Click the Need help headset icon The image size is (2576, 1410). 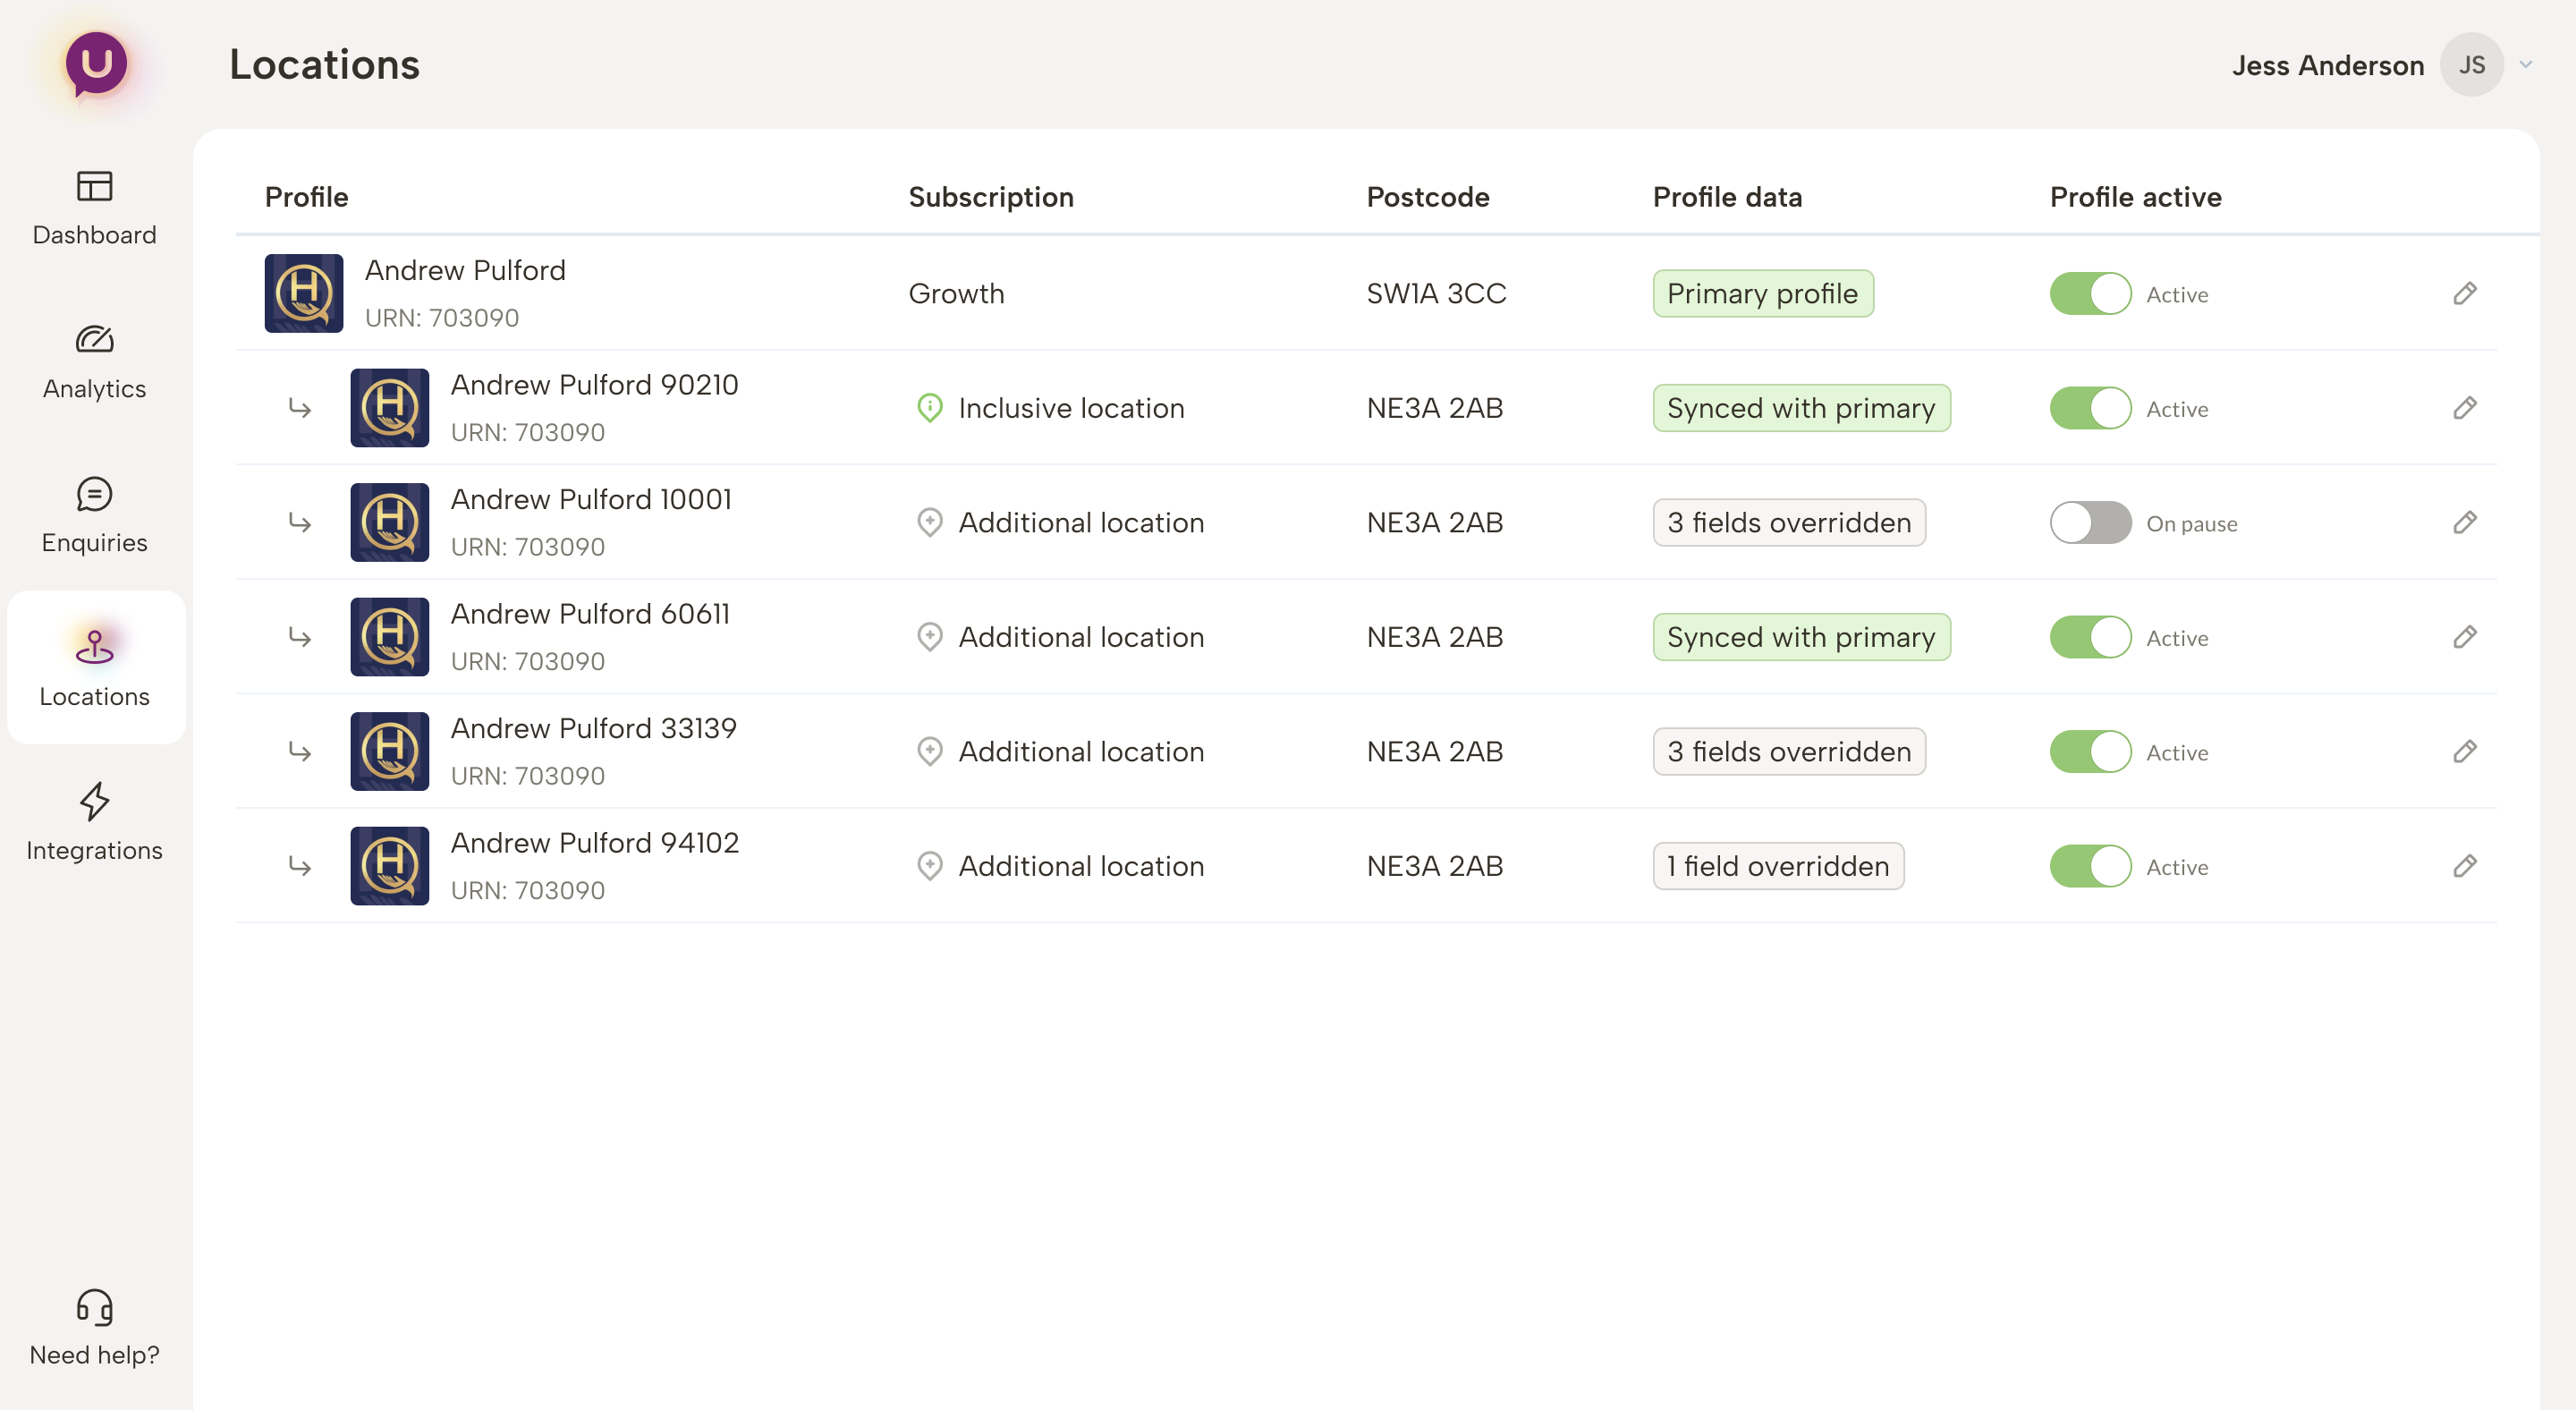pos(94,1307)
